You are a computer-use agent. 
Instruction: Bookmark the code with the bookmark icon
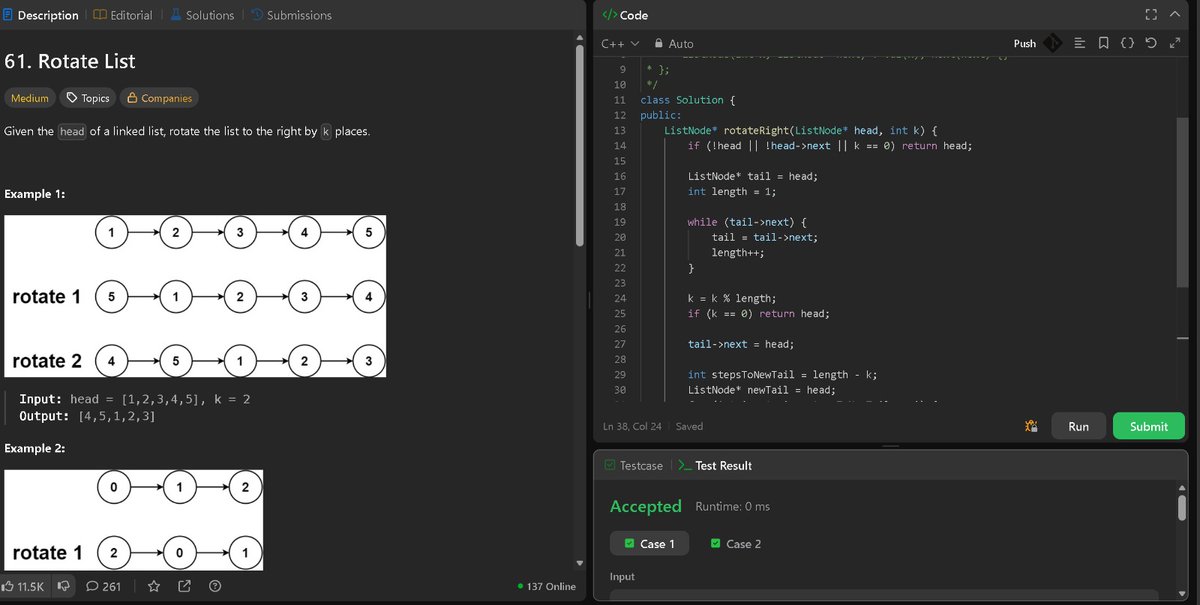1103,43
